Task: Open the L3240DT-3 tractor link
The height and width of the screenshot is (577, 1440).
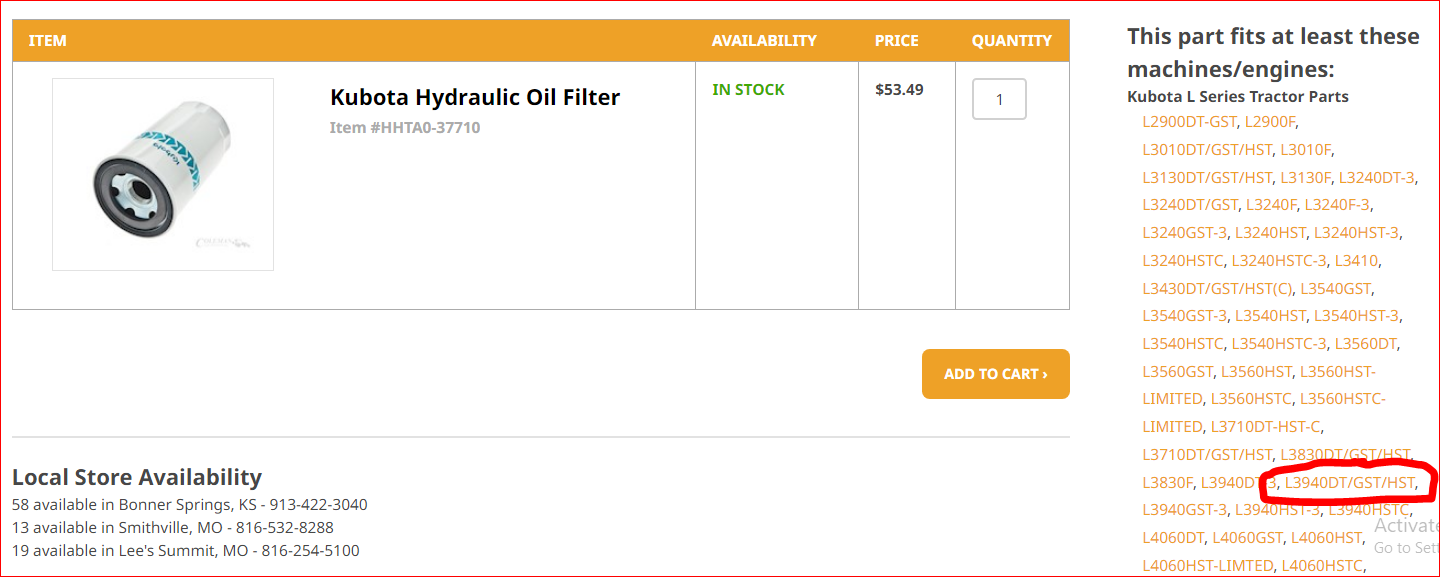Action: click(1376, 178)
